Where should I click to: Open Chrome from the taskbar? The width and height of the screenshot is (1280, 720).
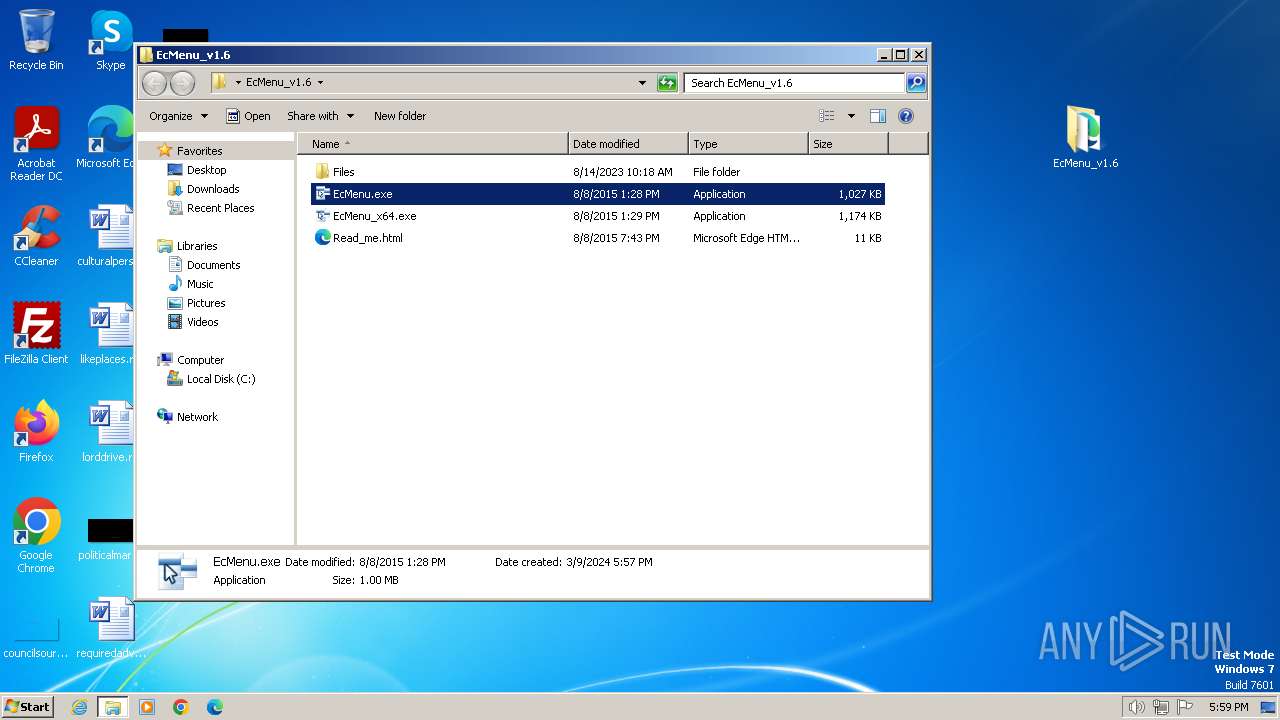(181, 707)
